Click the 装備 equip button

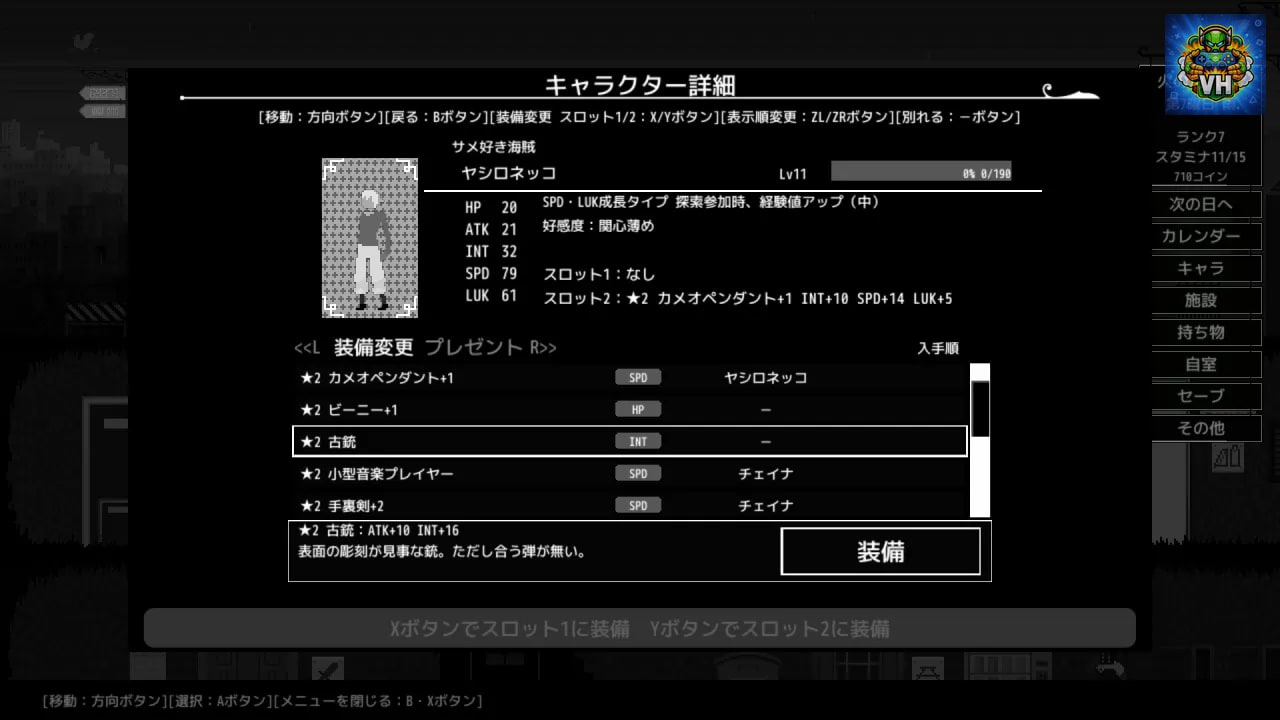pyautogui.click(x=880, y=551)
